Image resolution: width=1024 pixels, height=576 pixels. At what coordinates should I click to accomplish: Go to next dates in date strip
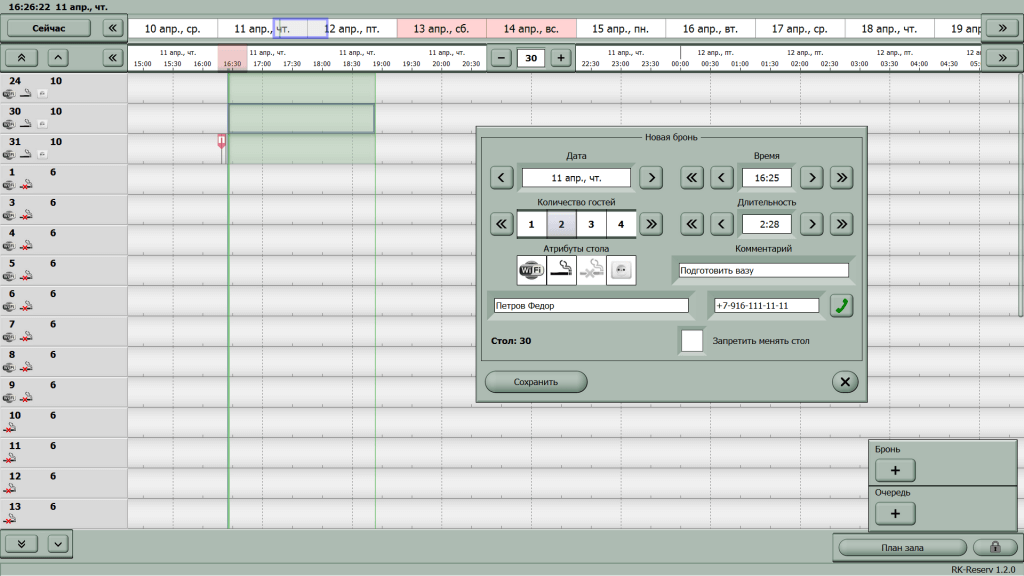click(1002, 28)
